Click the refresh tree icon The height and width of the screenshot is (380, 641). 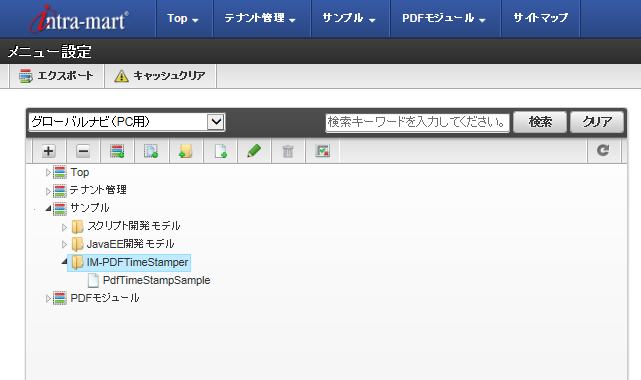[603, 150]
